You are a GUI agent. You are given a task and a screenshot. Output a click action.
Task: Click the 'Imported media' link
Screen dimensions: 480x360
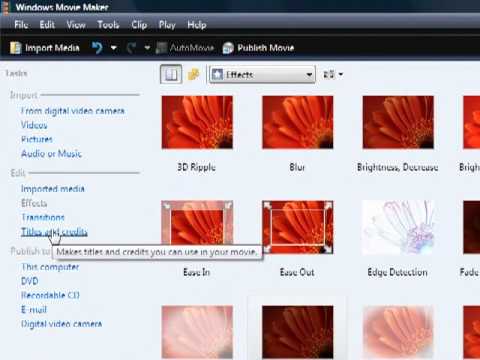(x=53, y=189)
